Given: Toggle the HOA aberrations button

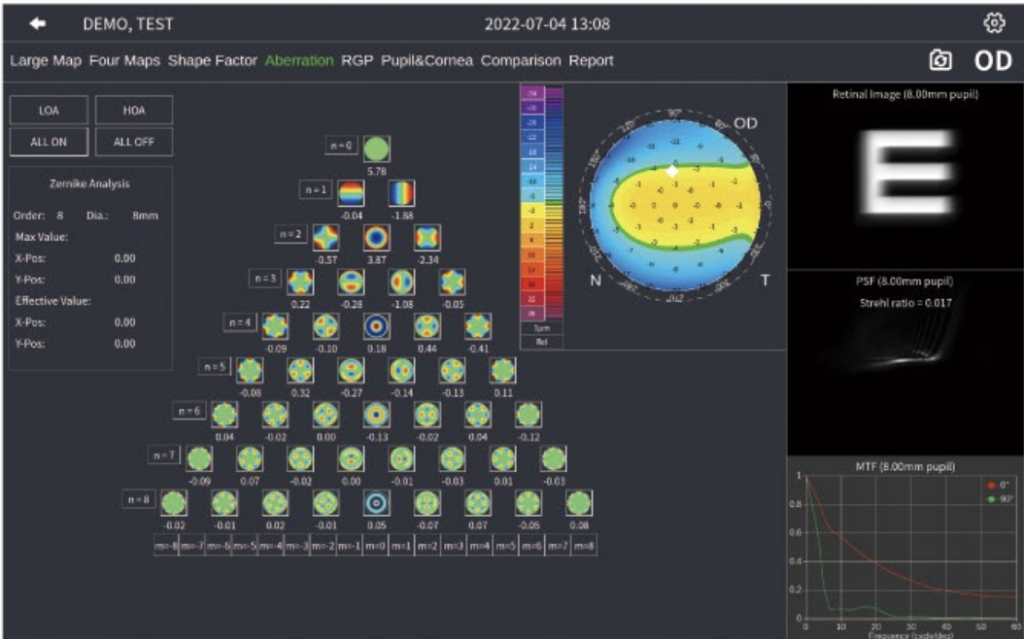Looking at the screenshot, I should pos(134,110).
